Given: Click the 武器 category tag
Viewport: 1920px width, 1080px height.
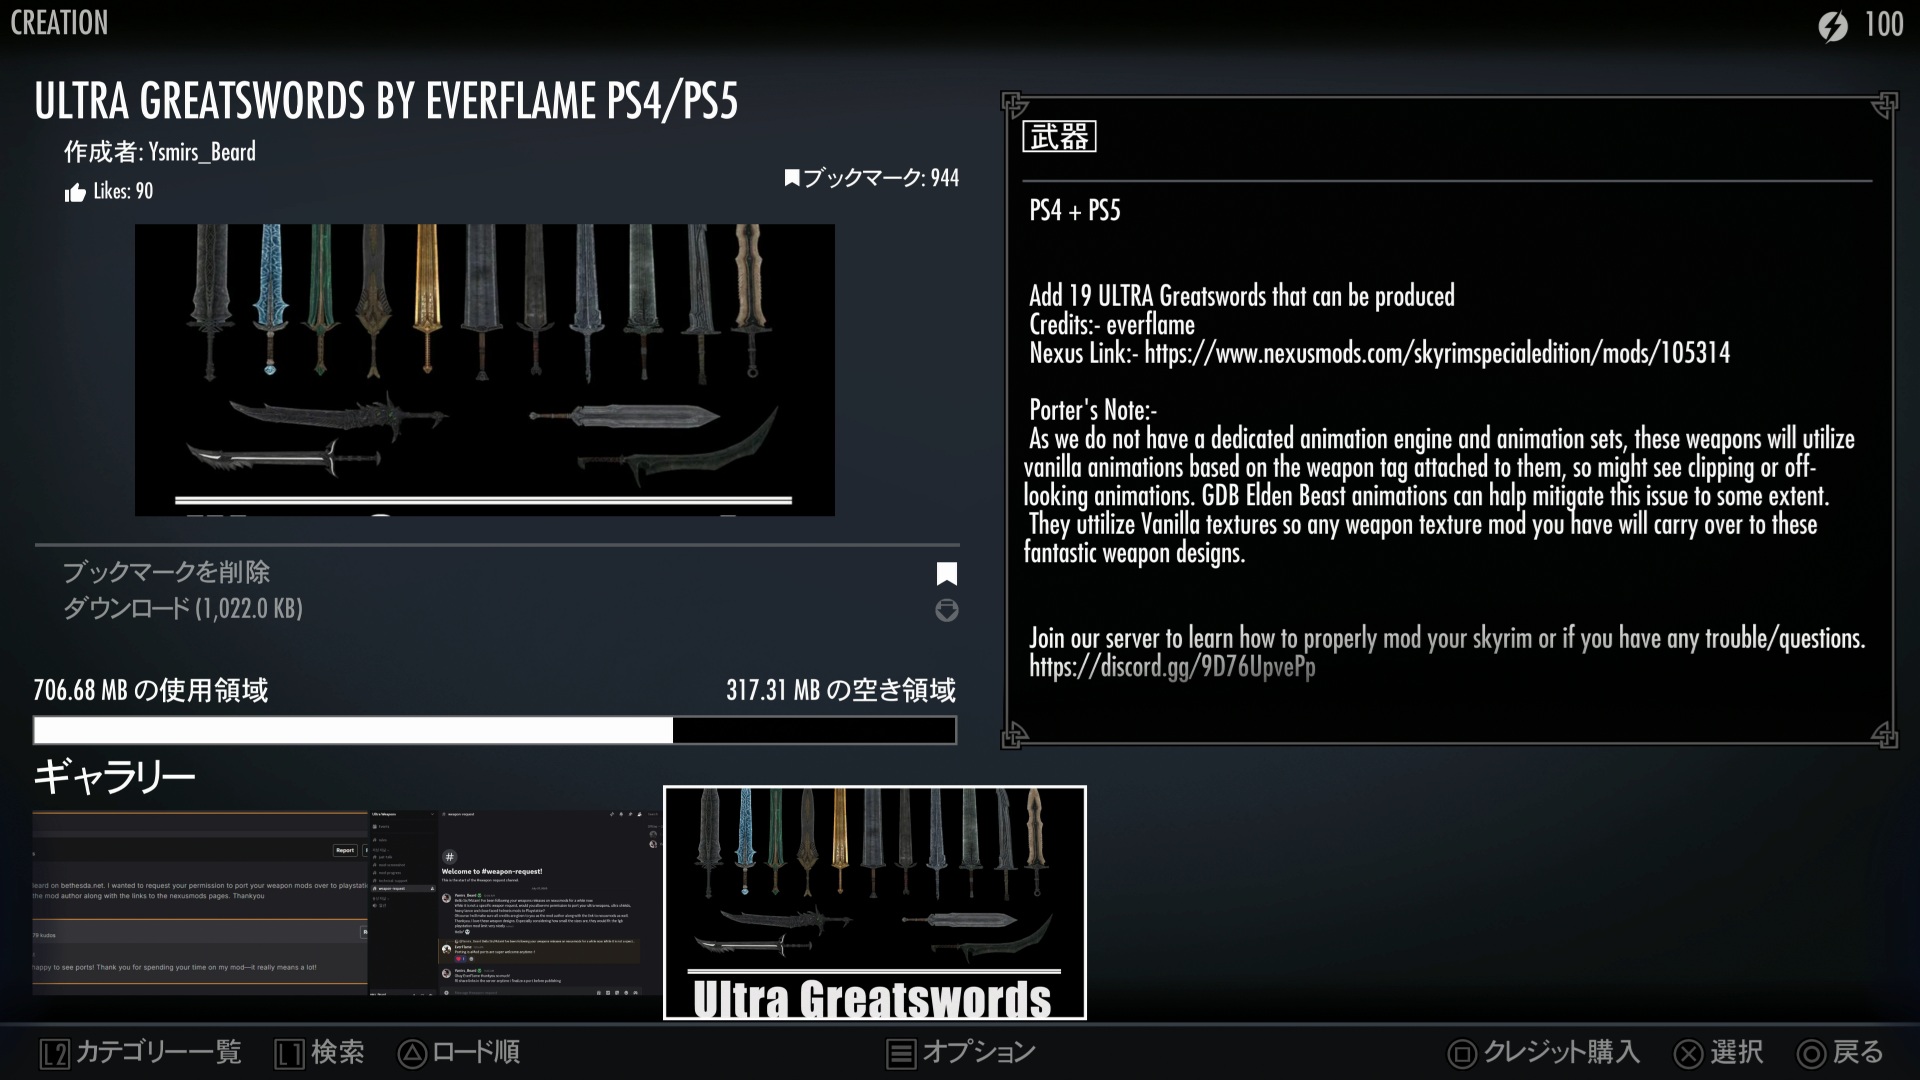Looking at the screenshot, I should click(x=1059, y=137).
